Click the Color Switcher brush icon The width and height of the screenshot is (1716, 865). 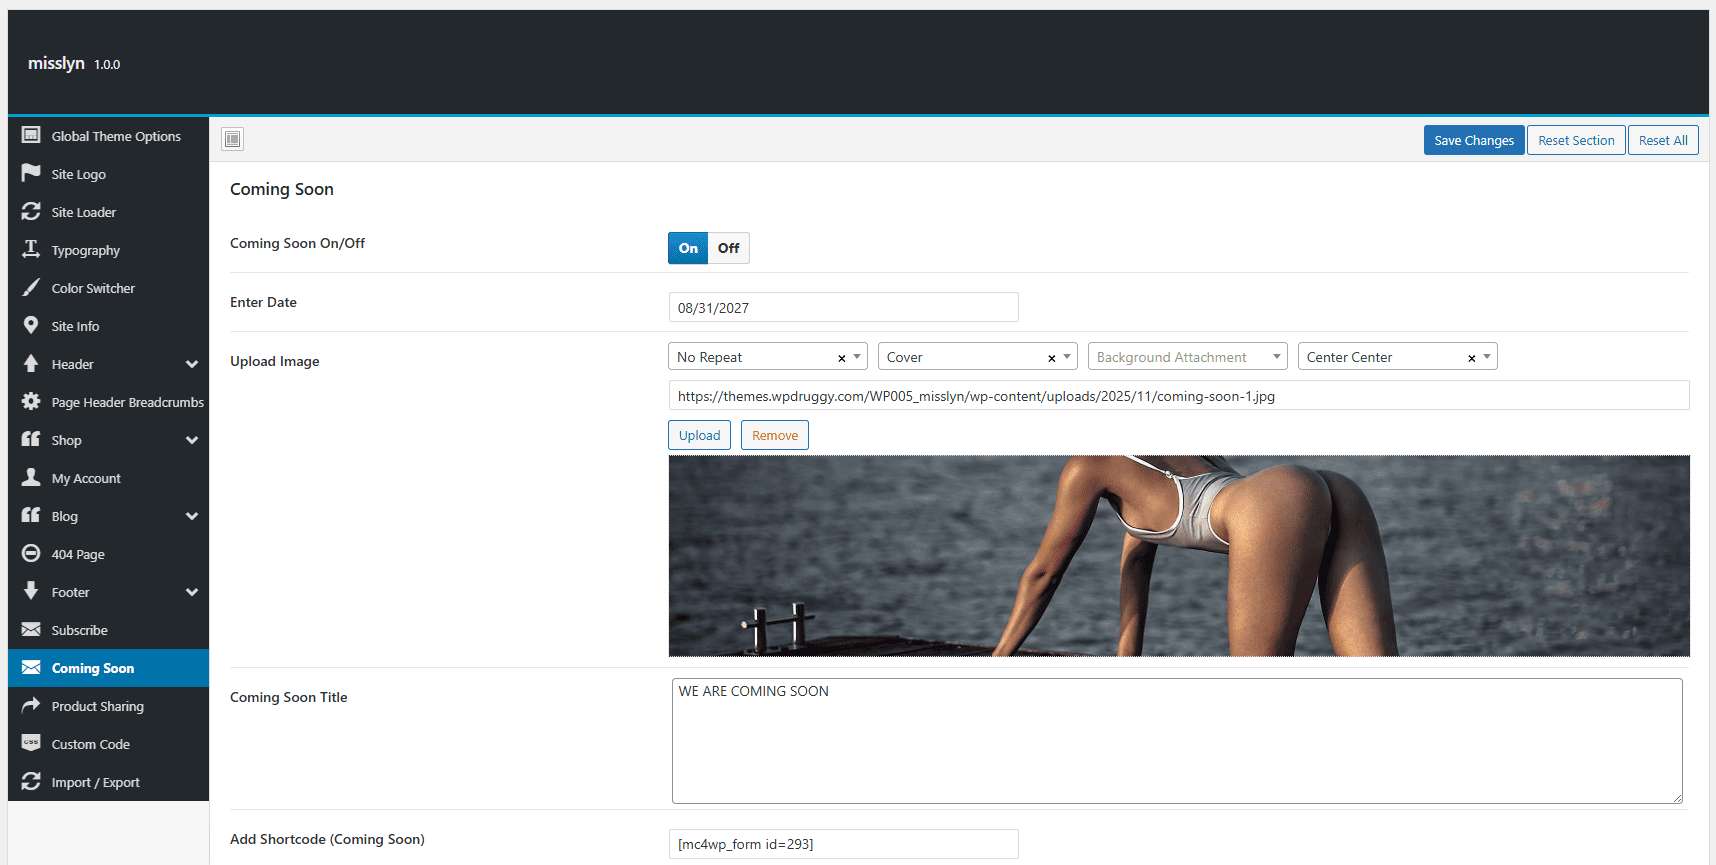pyautogui.click(x=31, y=287)
